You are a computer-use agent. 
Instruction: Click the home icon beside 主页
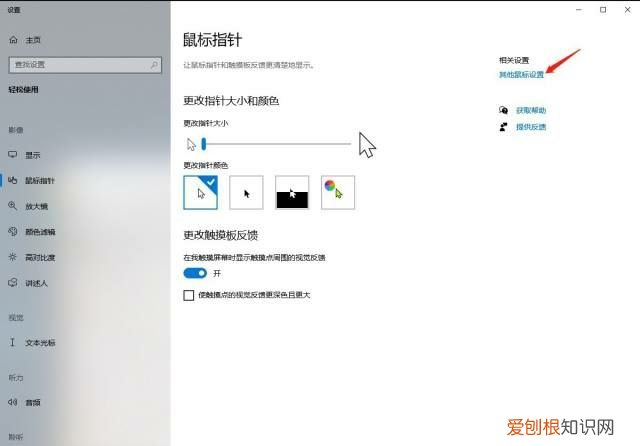[13, 40]
